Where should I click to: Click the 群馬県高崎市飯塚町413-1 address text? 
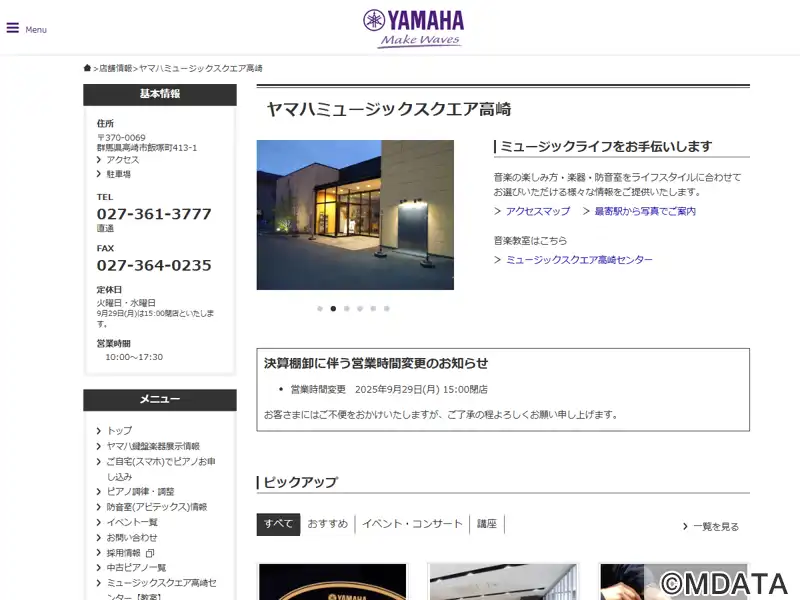point(147,147)
